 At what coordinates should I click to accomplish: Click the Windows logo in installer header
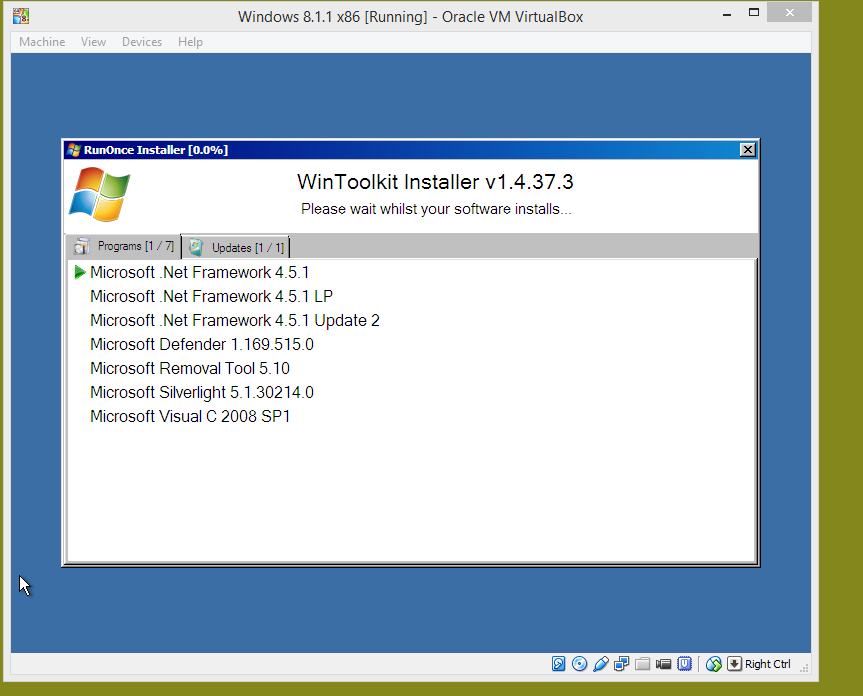[x=100, y=194]
